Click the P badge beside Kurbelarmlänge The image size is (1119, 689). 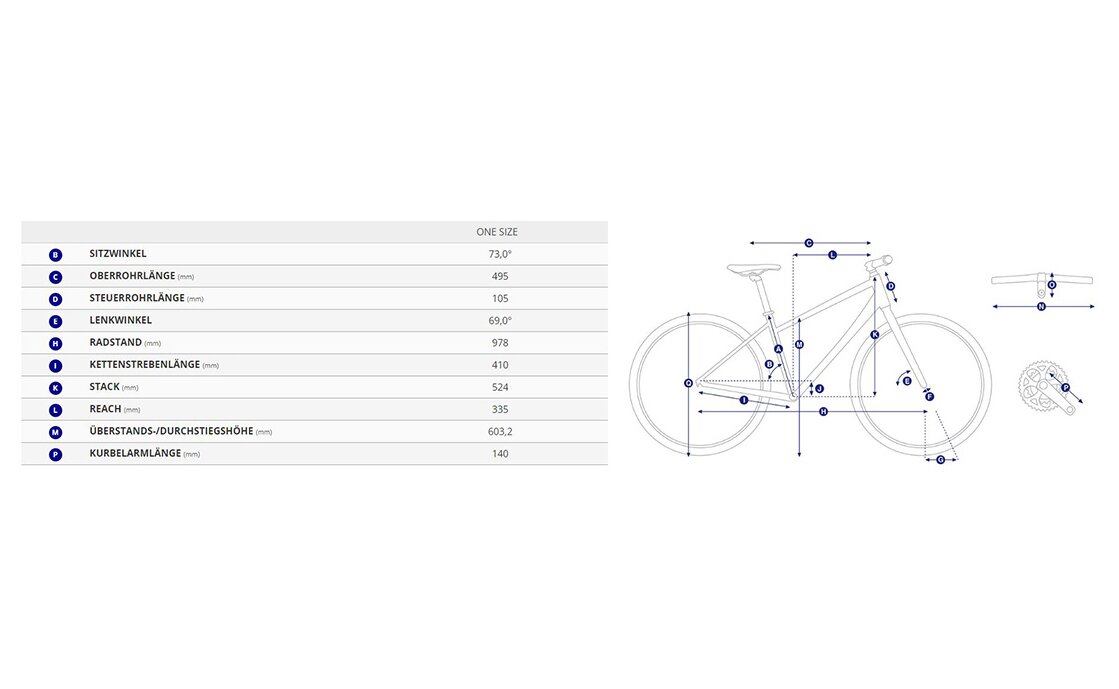(x=55, y=454)
